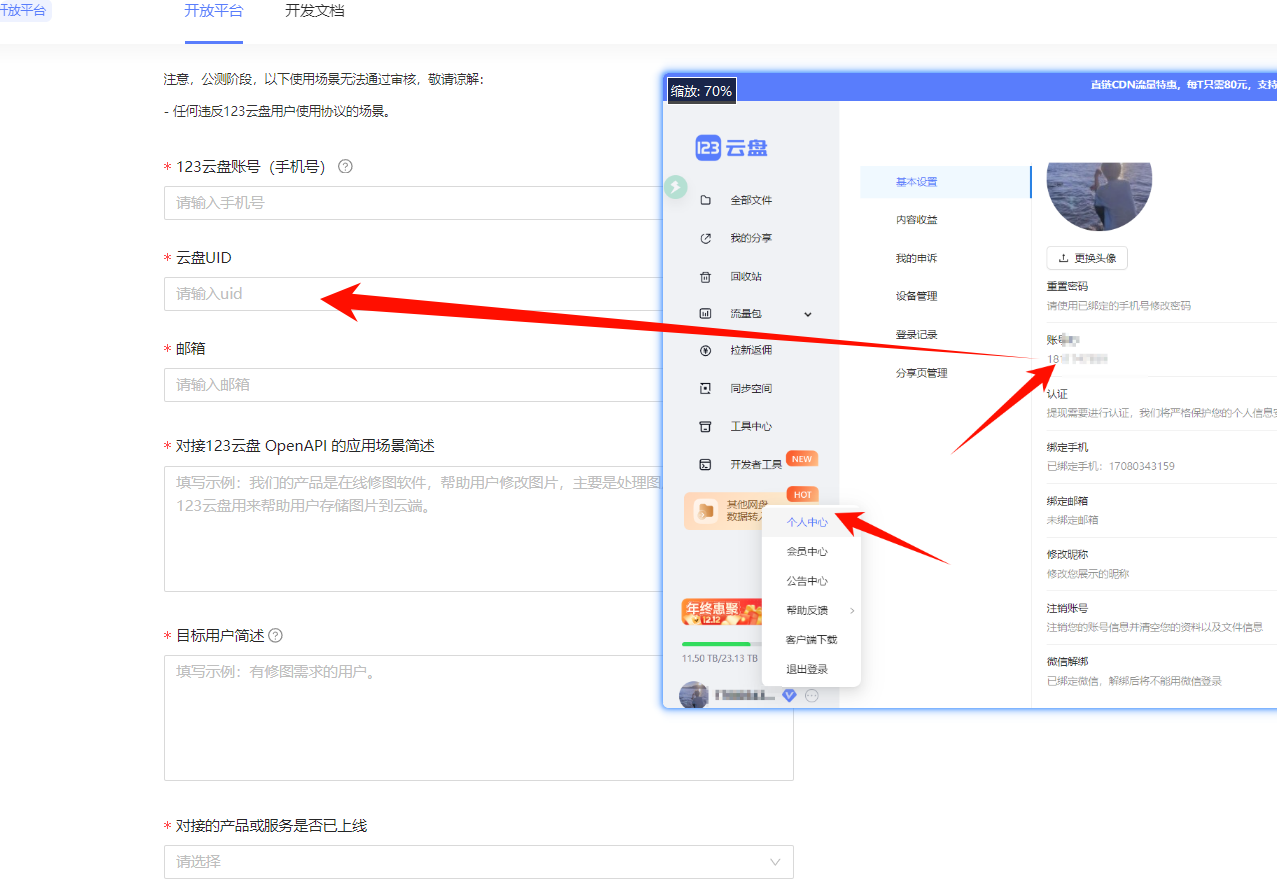Click the 123云盘 logo

731,148
